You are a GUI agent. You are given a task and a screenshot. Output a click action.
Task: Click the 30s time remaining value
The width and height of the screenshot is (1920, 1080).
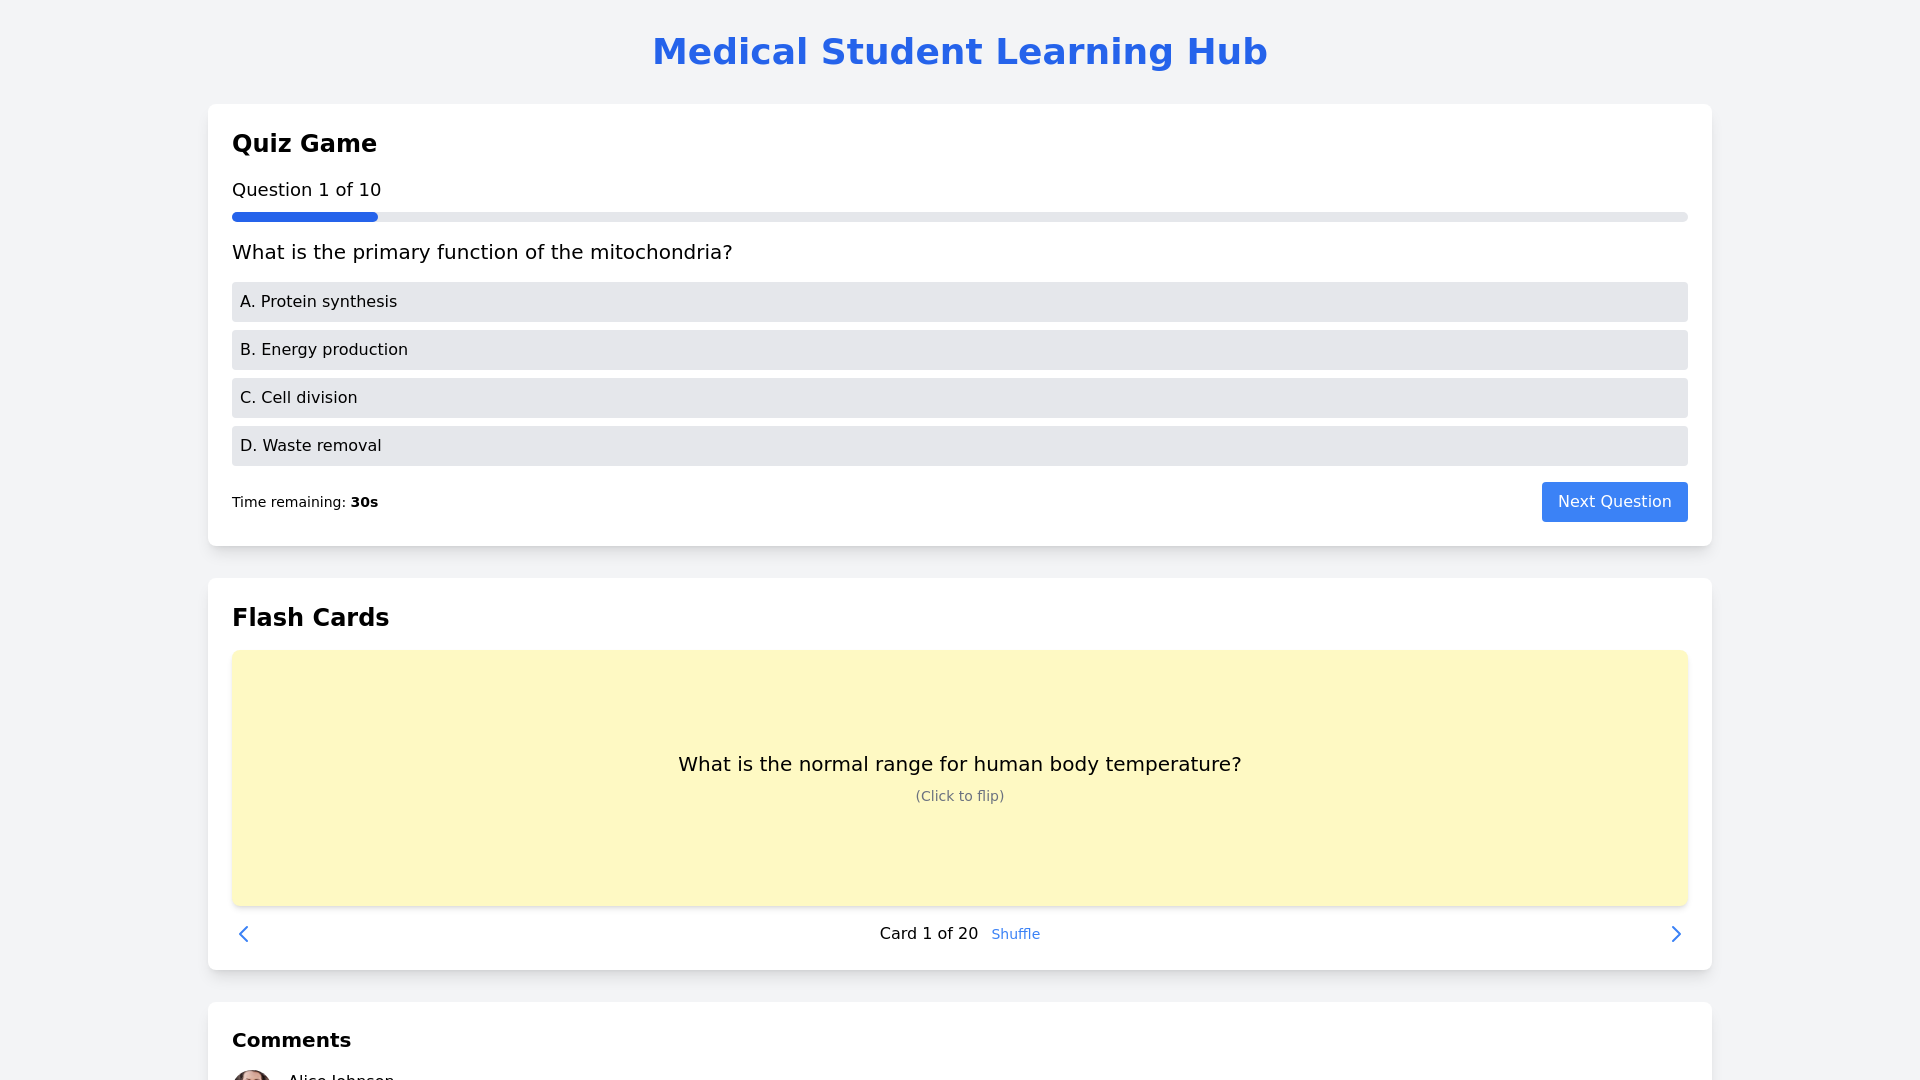[x=364, y=502]
